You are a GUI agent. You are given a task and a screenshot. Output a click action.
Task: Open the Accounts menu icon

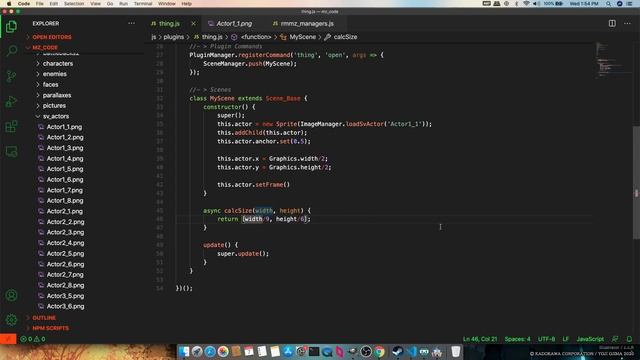point(11,295)
